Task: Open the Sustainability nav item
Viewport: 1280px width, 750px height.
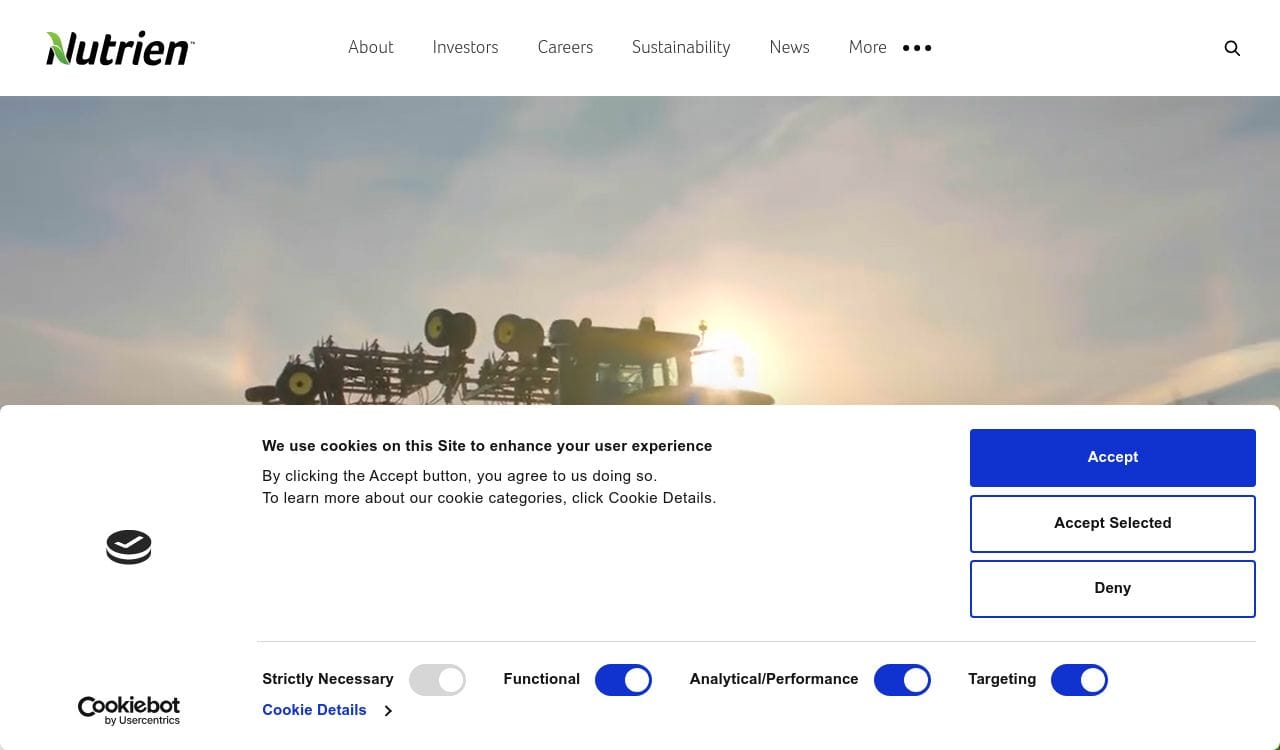Action: [x=681, y=47]
